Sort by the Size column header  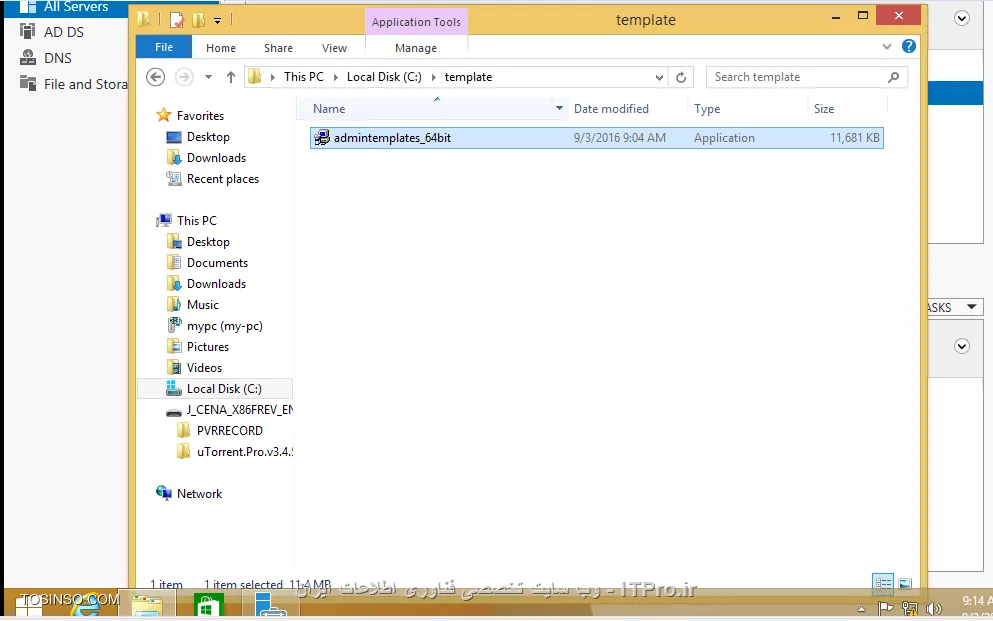[824, 109]
